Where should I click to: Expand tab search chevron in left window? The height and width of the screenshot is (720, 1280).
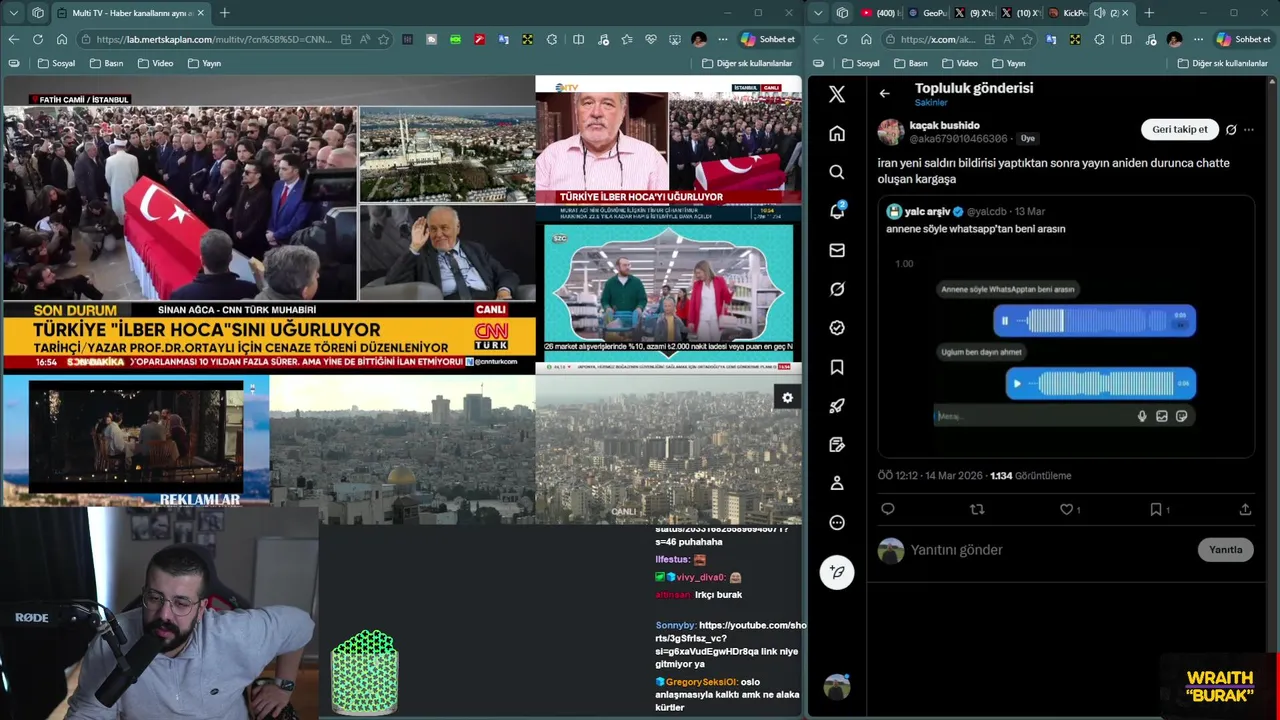point(13,13)
